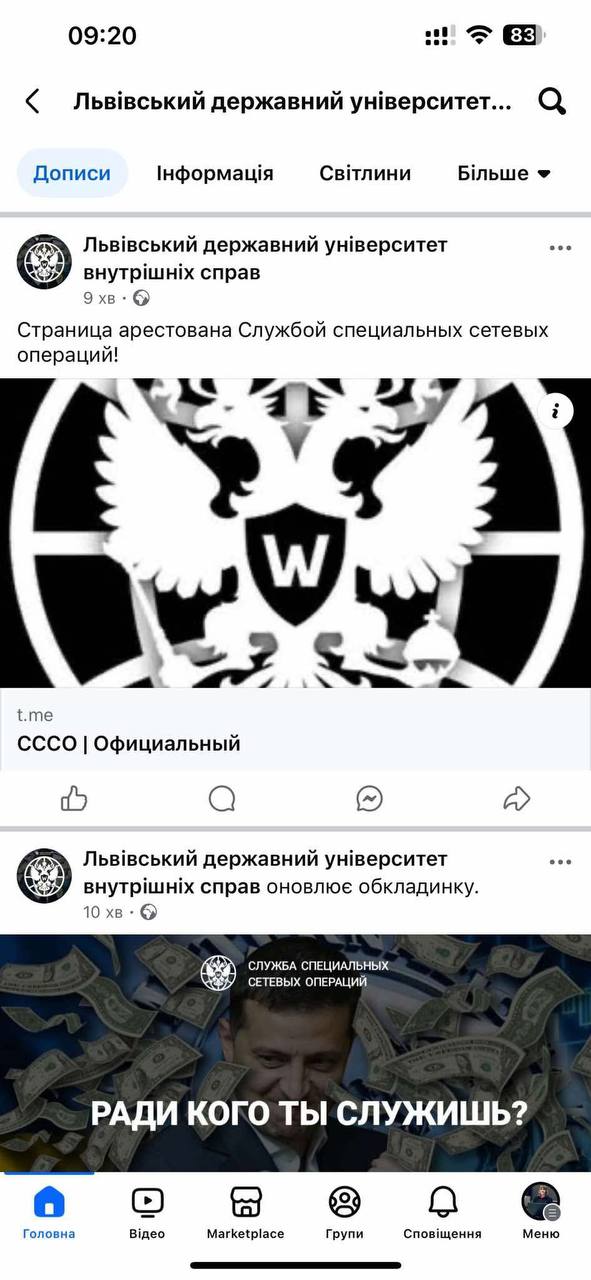The height and width of the screenshot is (1280, 591).
Task: Open Сповіщення notifications bell
Action: coord(442,1213)
